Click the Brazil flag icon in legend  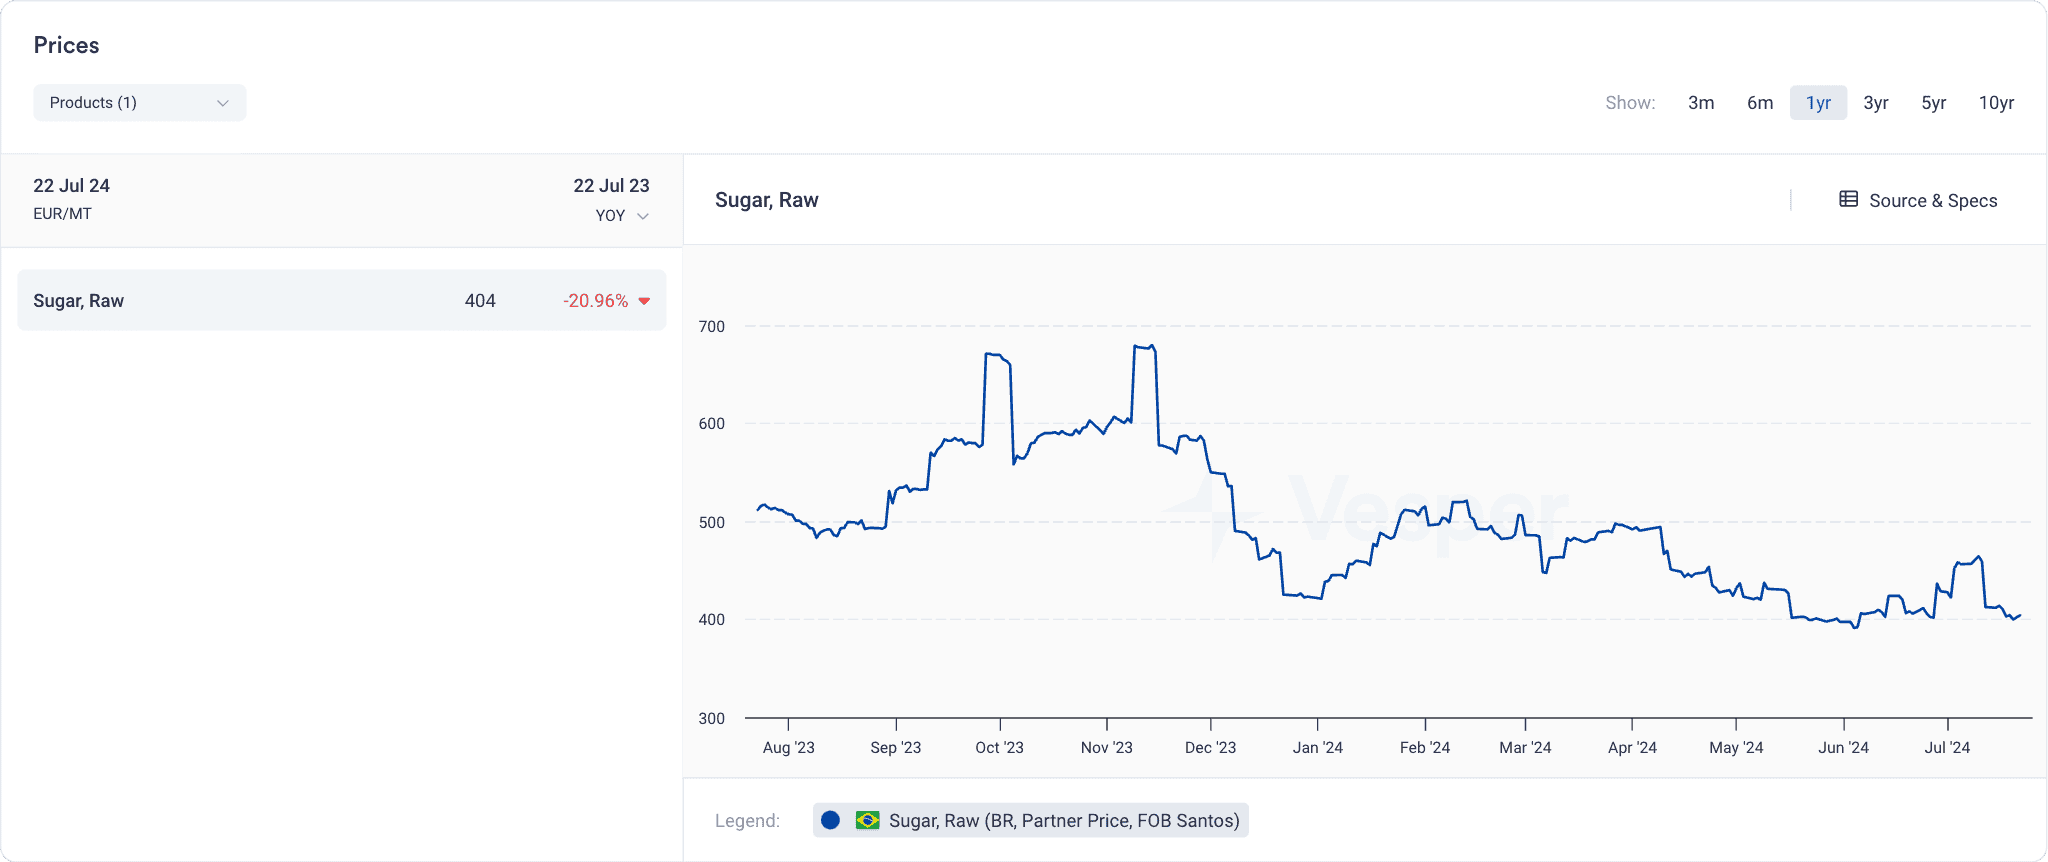[x=867, y=820]
